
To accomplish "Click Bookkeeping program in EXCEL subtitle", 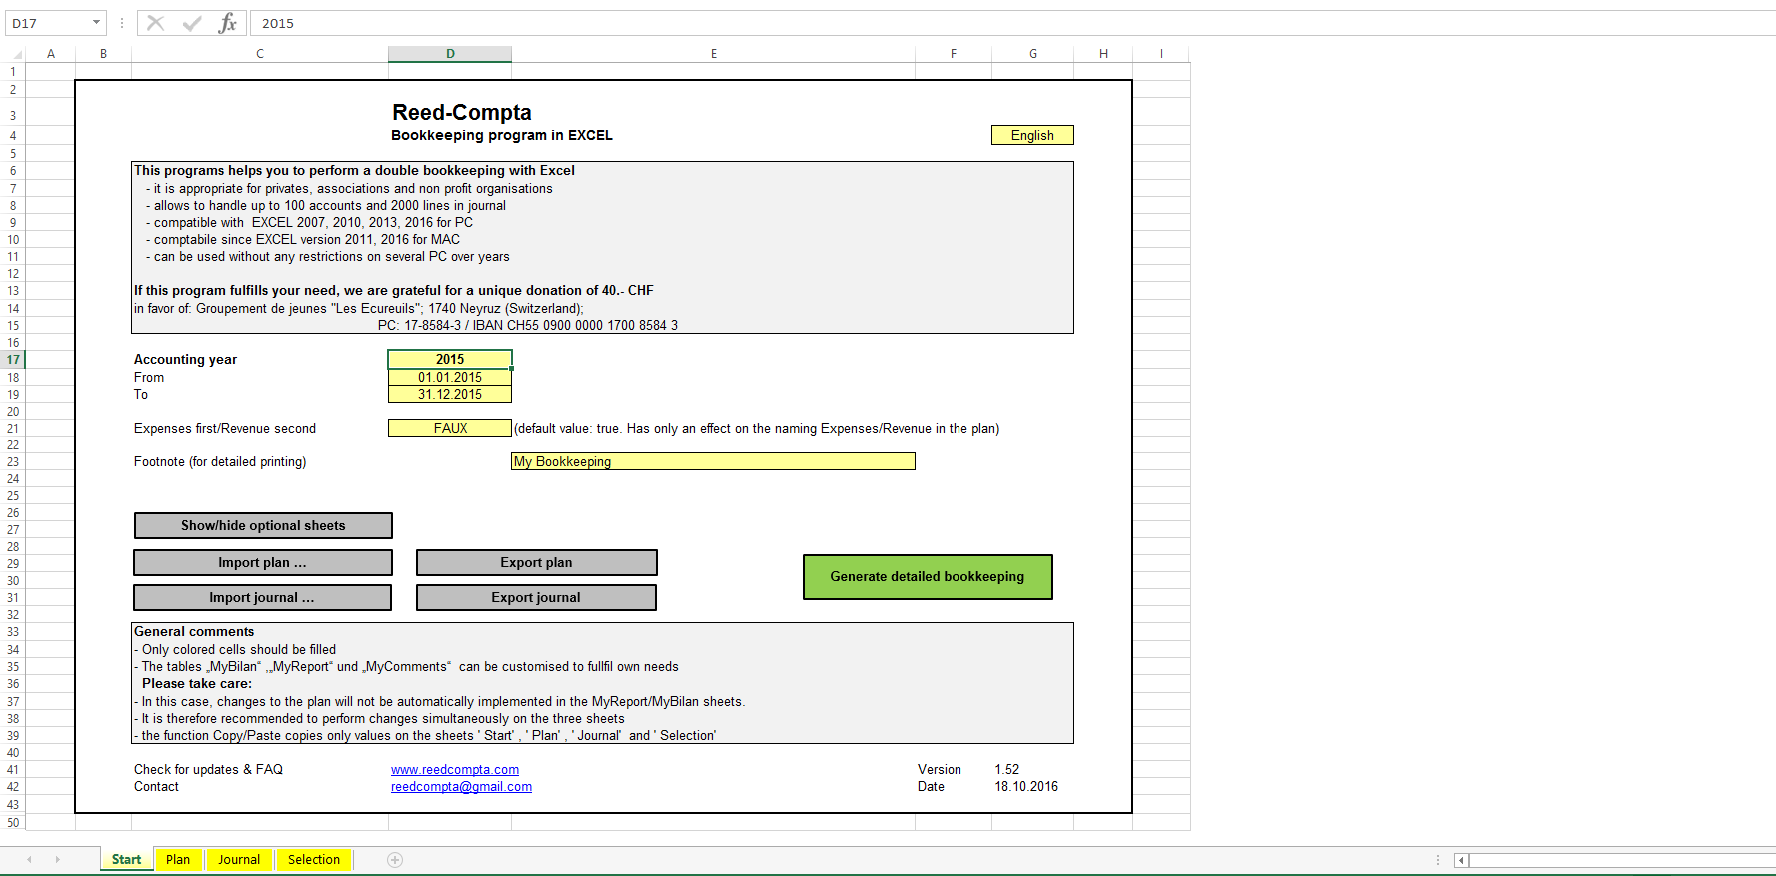I will 502,136.
